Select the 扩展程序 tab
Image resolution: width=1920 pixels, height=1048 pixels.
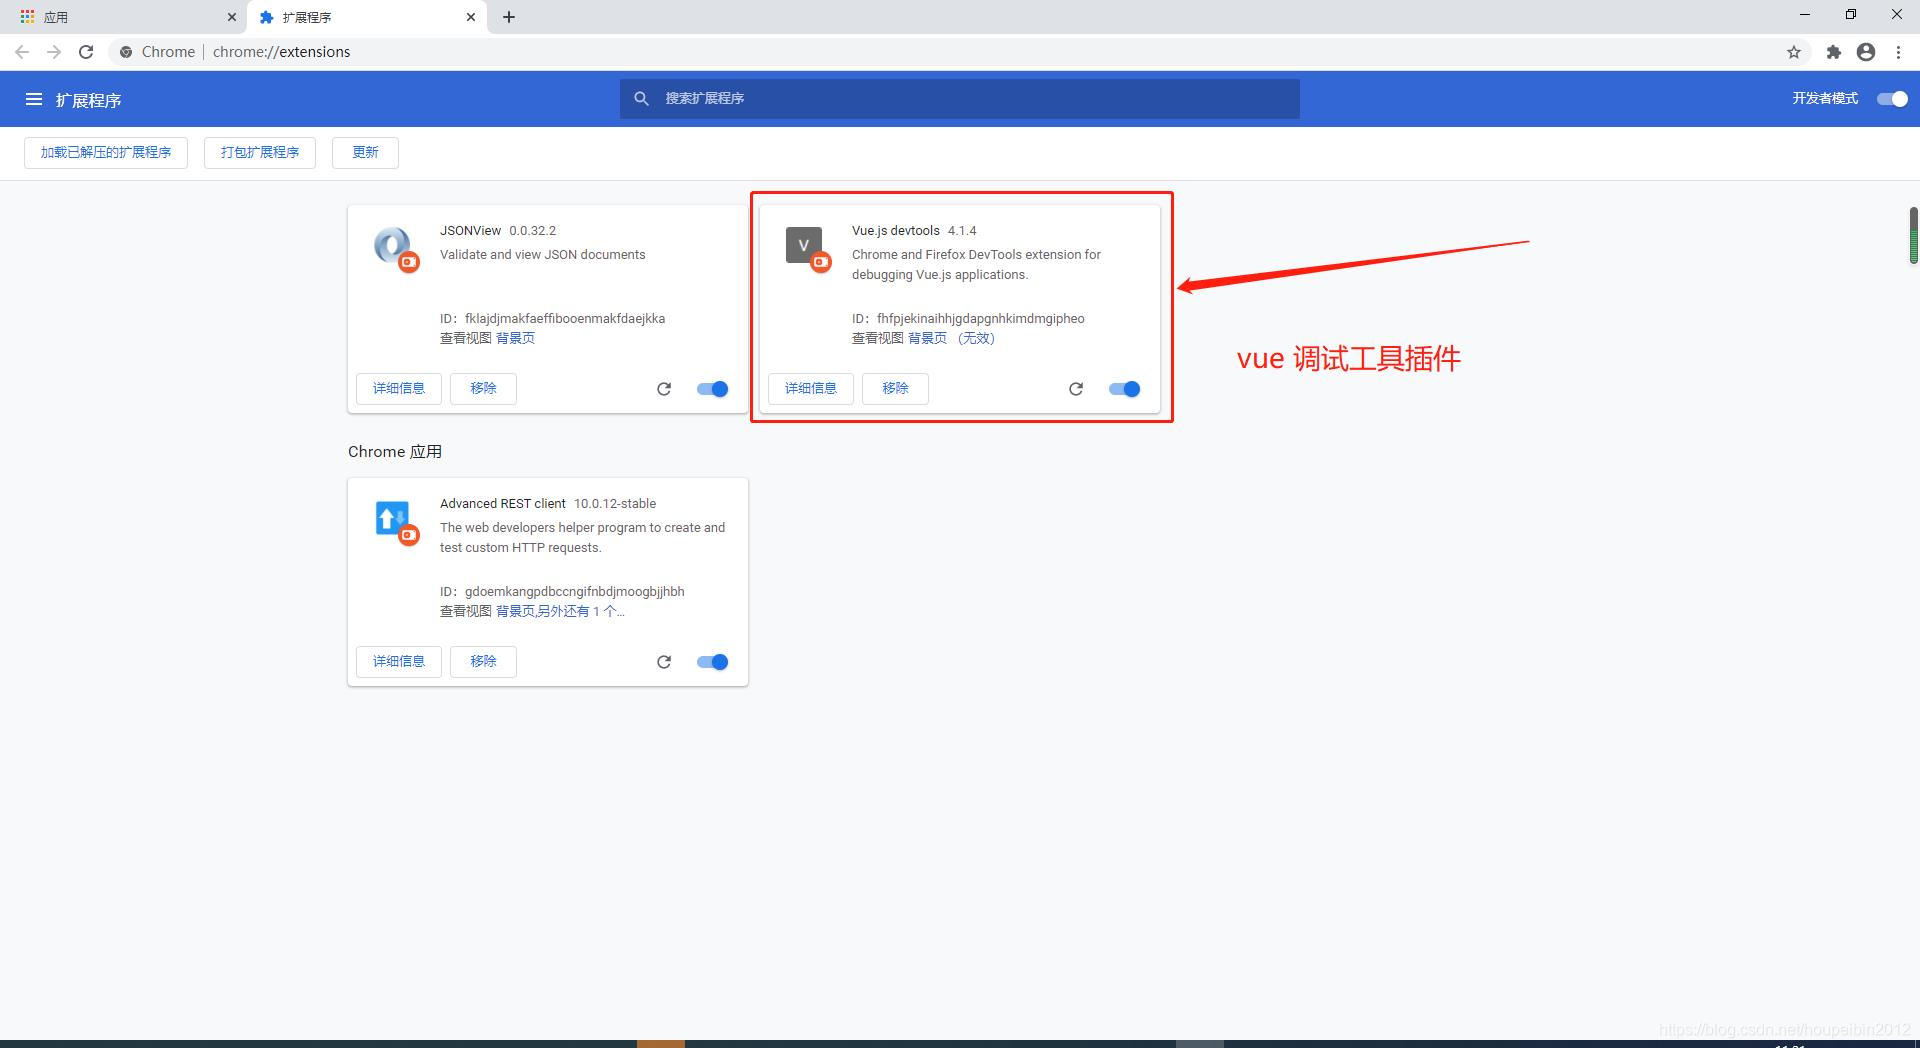click(x=366, y=17)
